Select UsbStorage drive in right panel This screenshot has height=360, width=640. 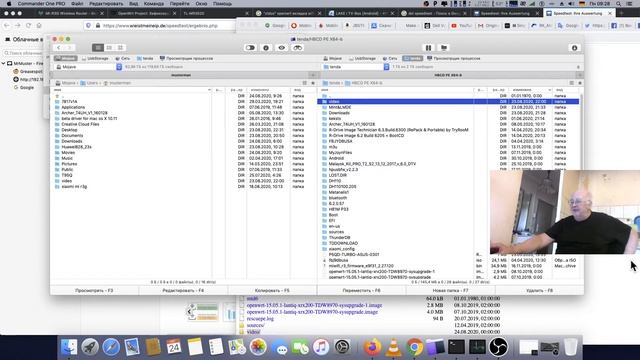pos(362,58)
